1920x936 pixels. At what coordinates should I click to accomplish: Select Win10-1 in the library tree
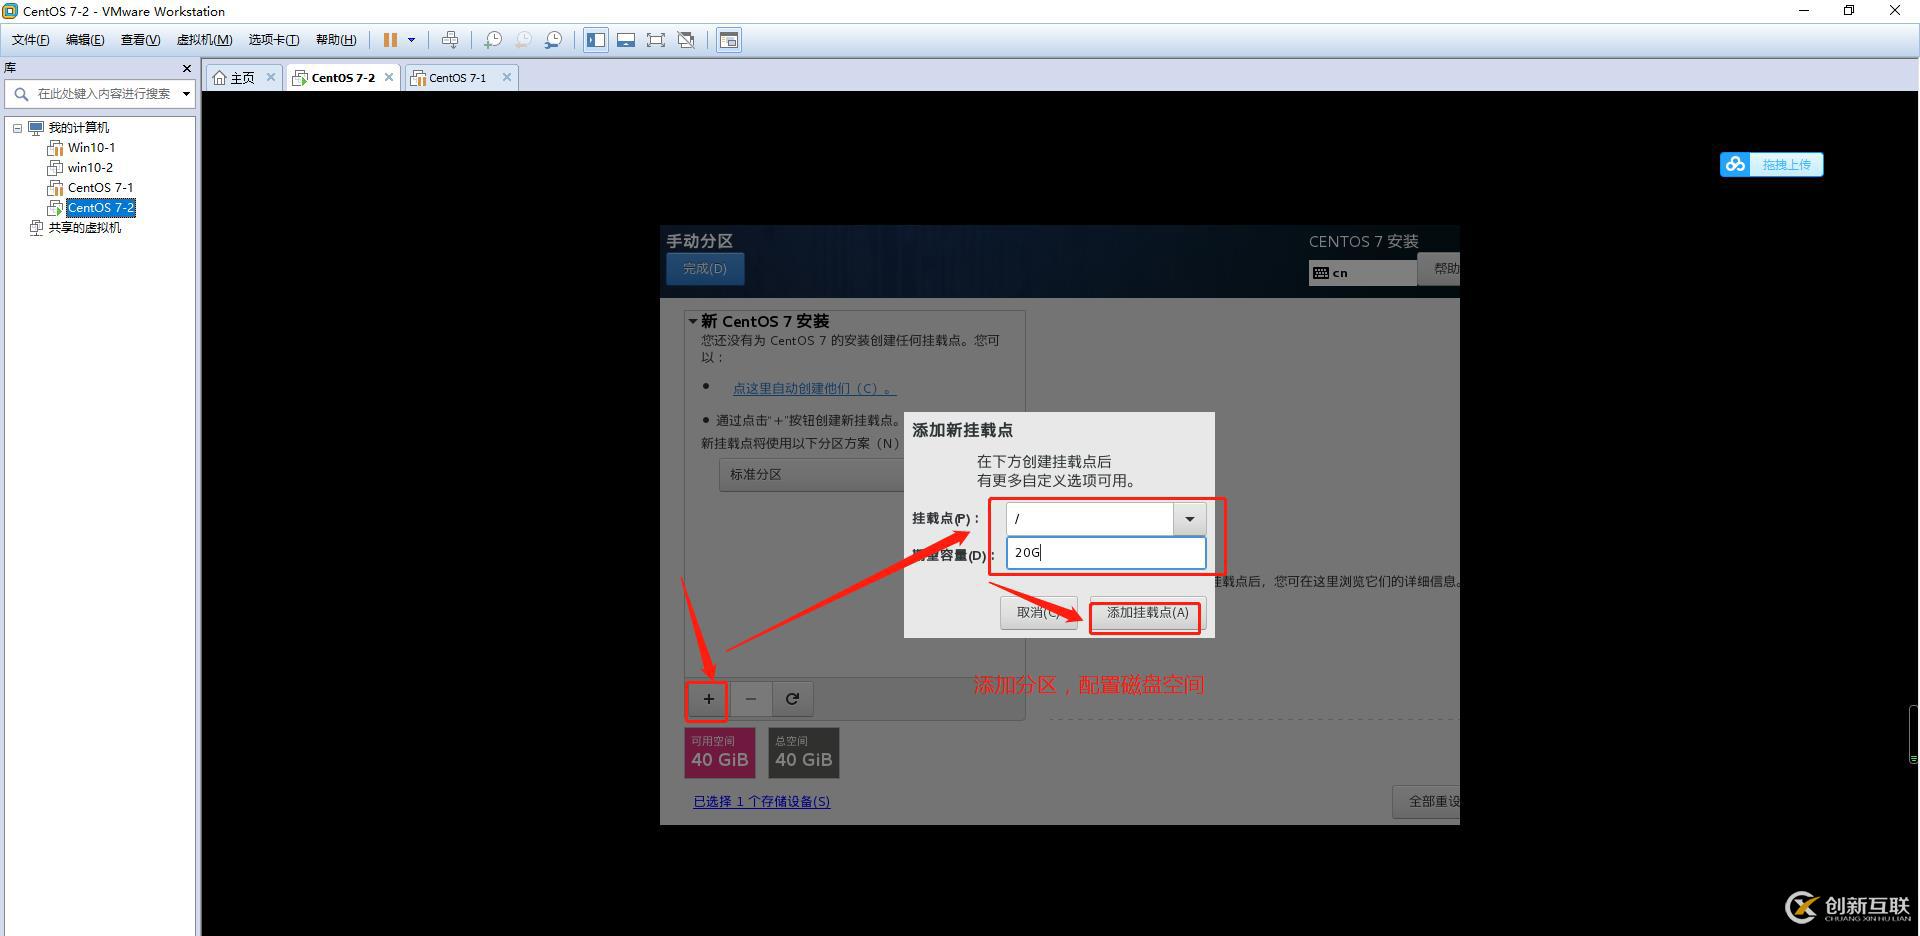91,148
